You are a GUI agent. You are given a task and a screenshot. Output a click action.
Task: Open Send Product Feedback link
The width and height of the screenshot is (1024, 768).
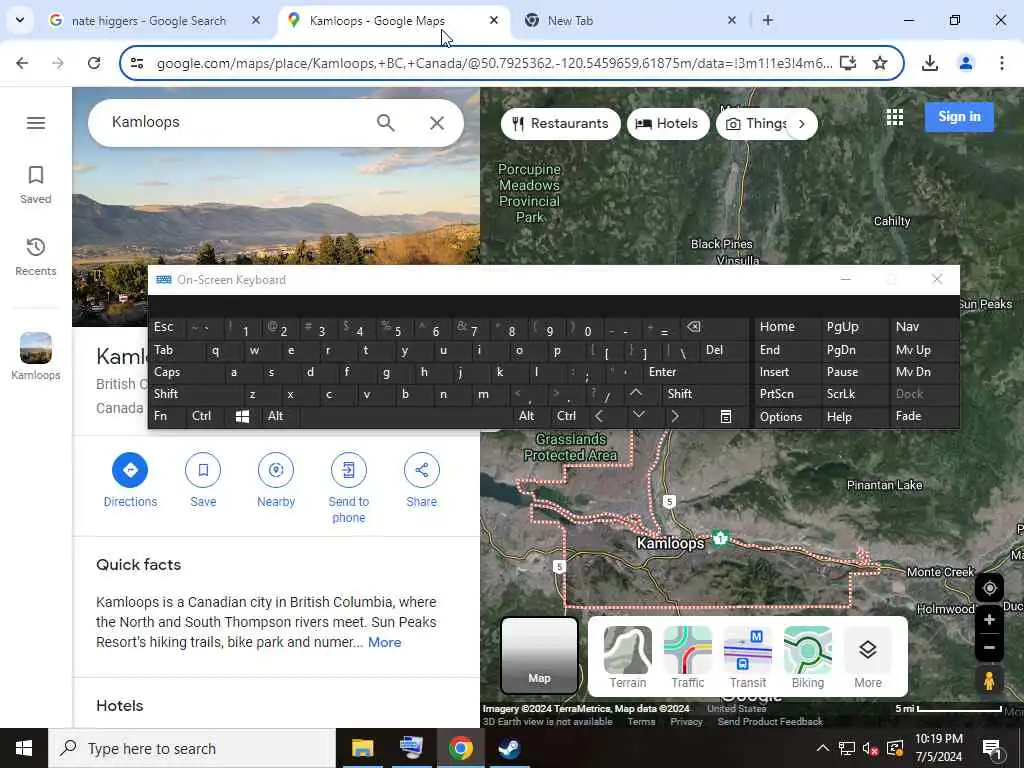pyautogui.click(x=770, y=722)
